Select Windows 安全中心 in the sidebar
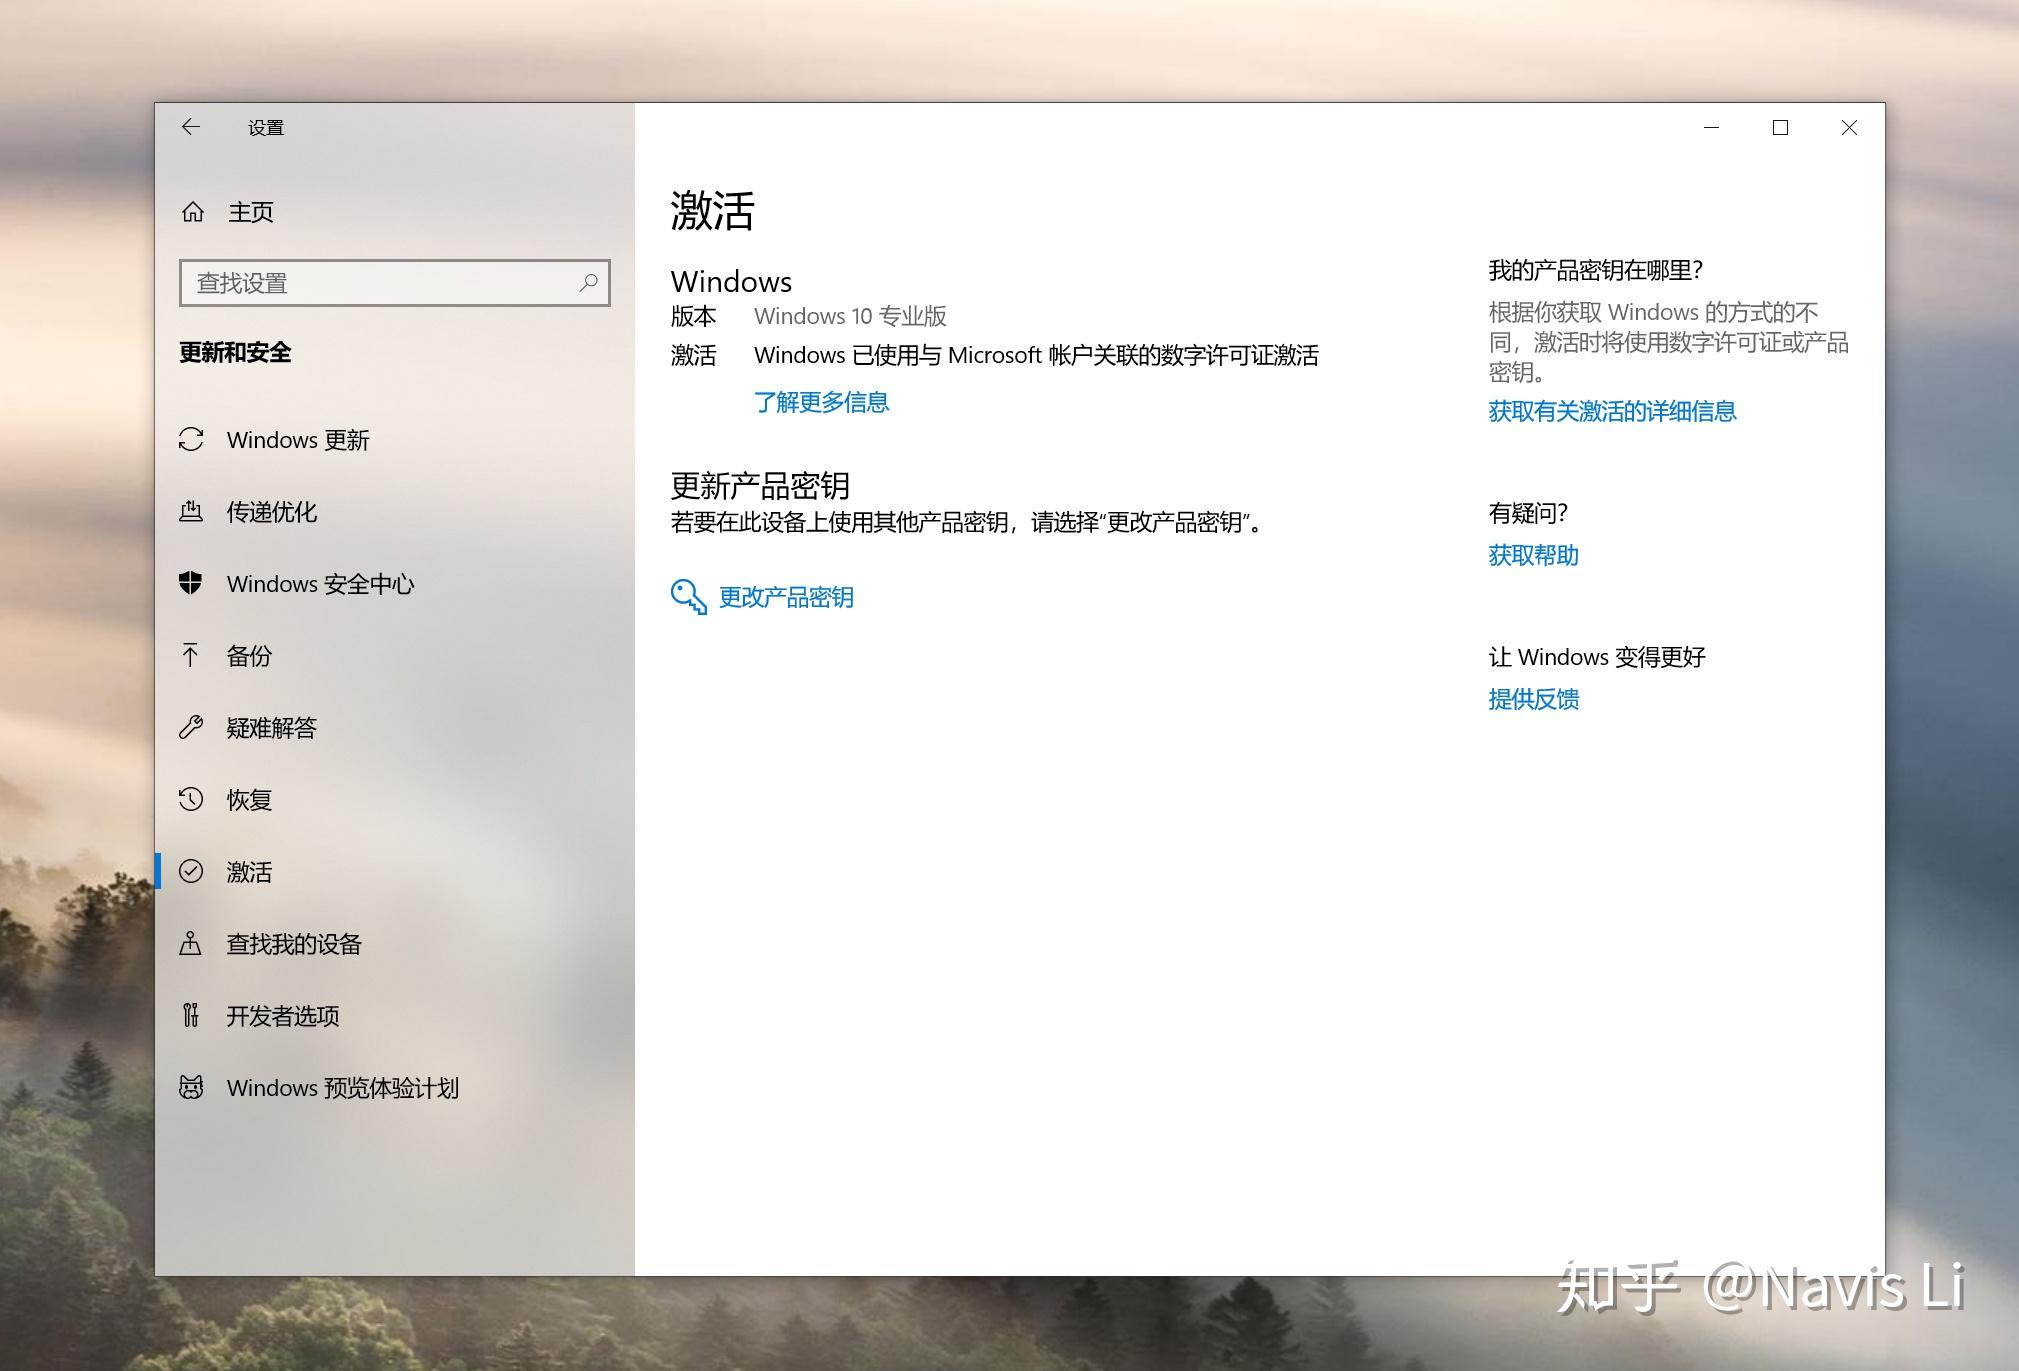This screenshot has height=1371, width=2019. pos(395,584)
